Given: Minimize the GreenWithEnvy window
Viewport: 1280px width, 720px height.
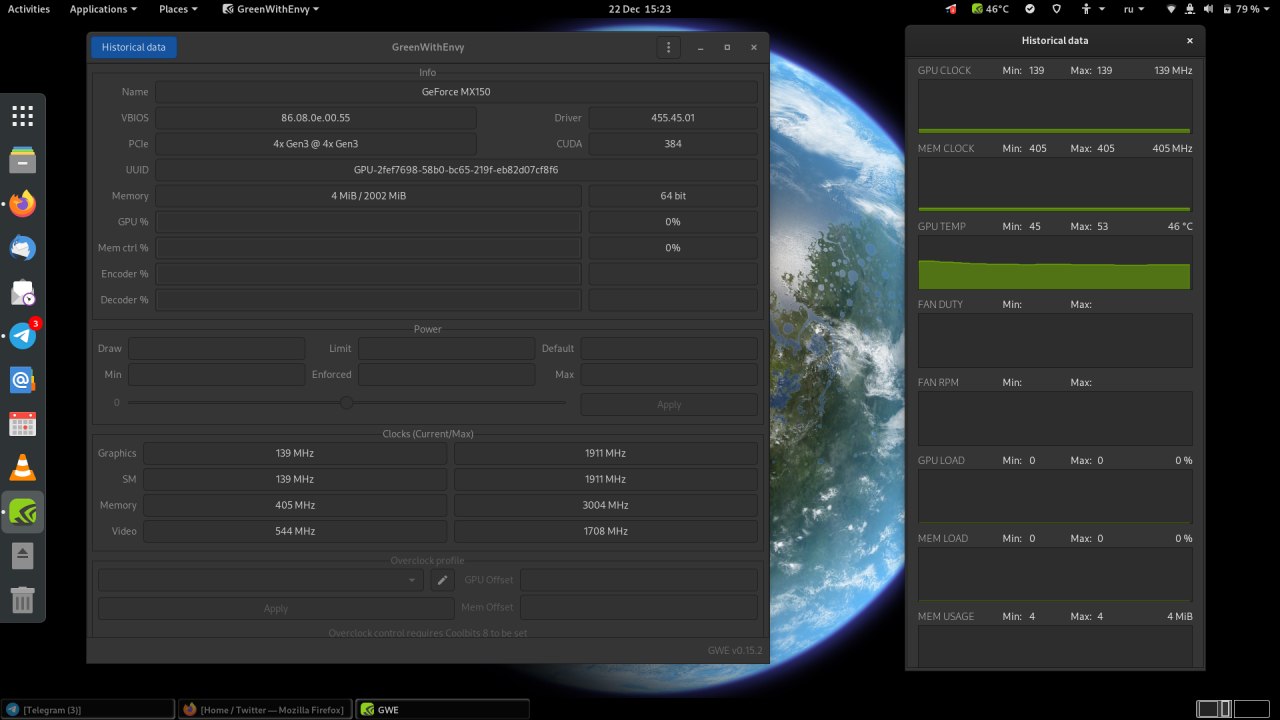Looking at the screenshot, I should click(701, 47).
